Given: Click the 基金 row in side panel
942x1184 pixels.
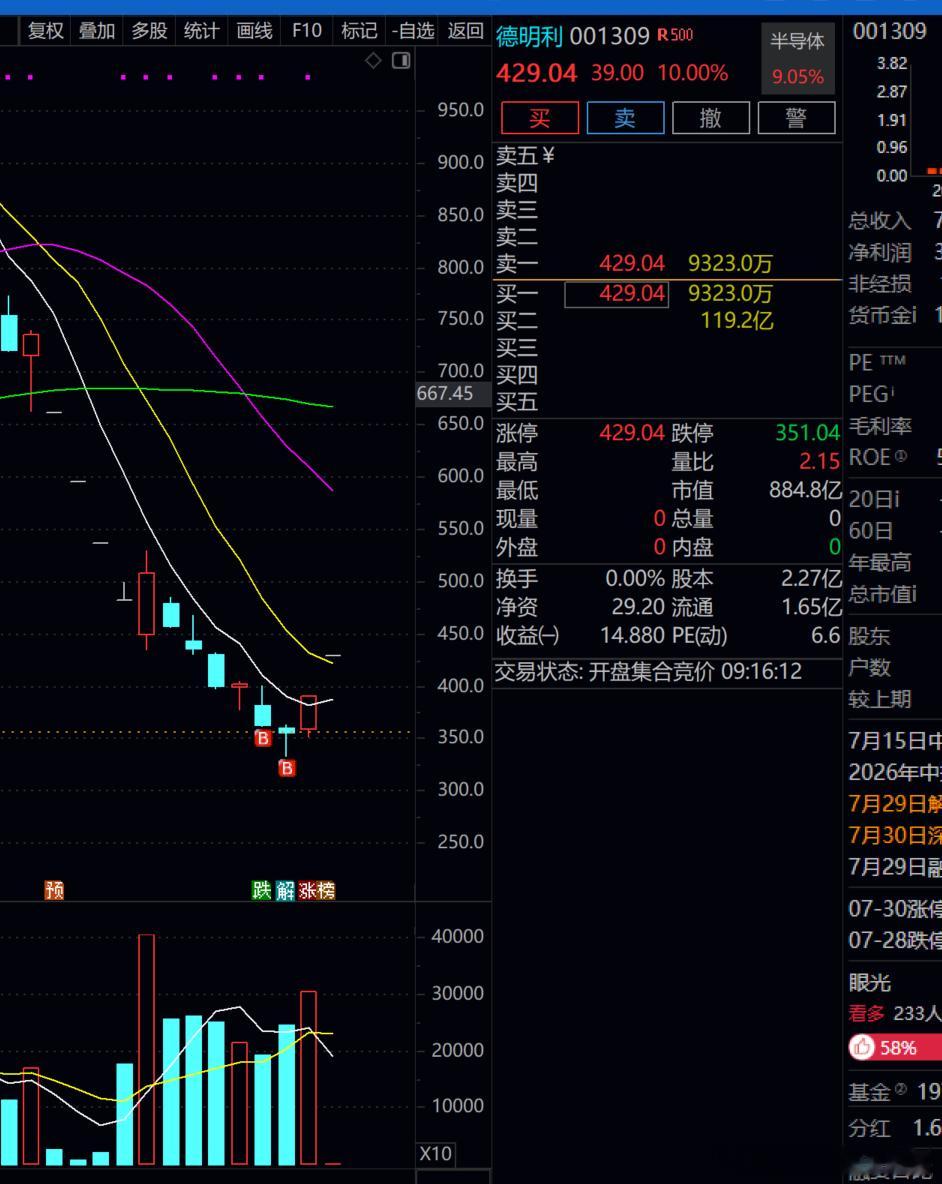Looking at the screenshot, I should click(894, 1092).
